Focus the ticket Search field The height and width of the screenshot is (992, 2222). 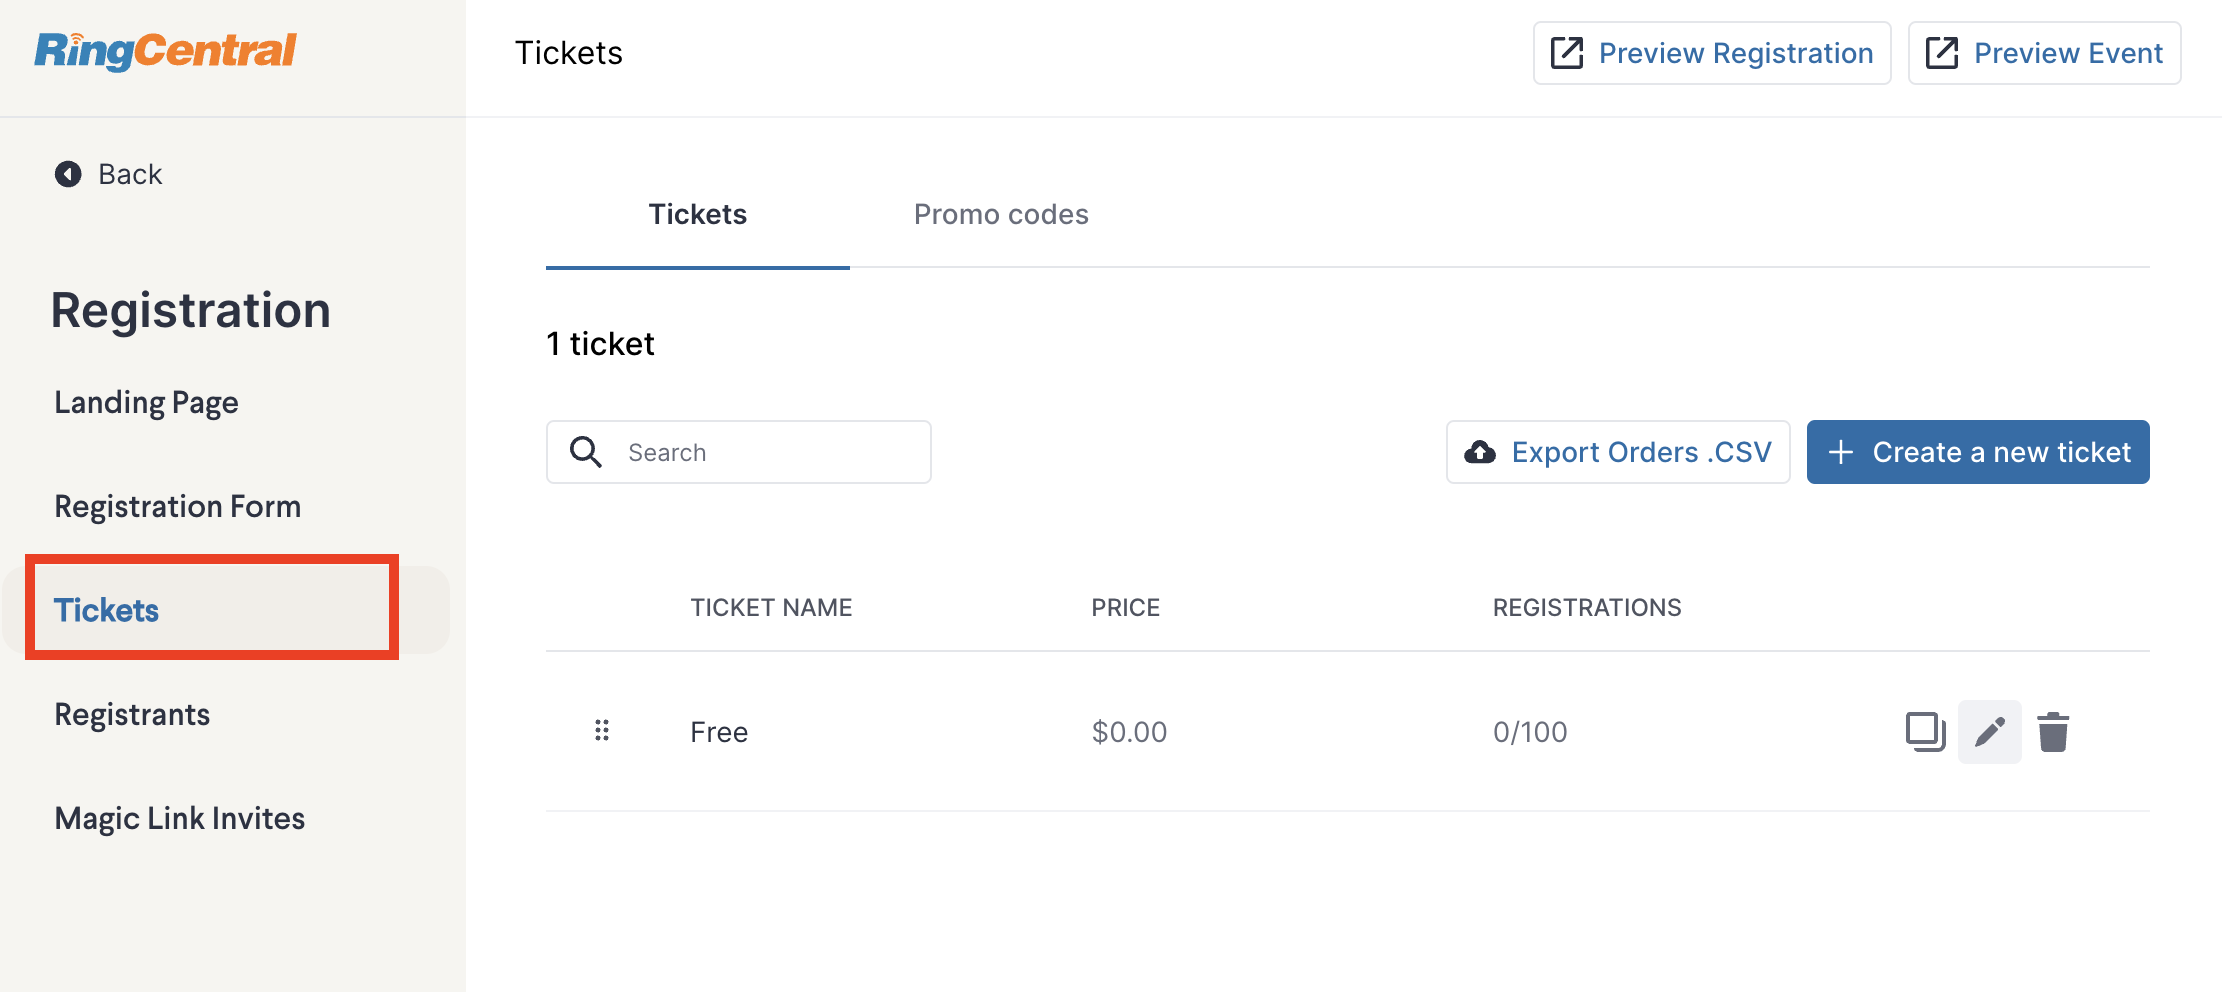pos(738,452)
